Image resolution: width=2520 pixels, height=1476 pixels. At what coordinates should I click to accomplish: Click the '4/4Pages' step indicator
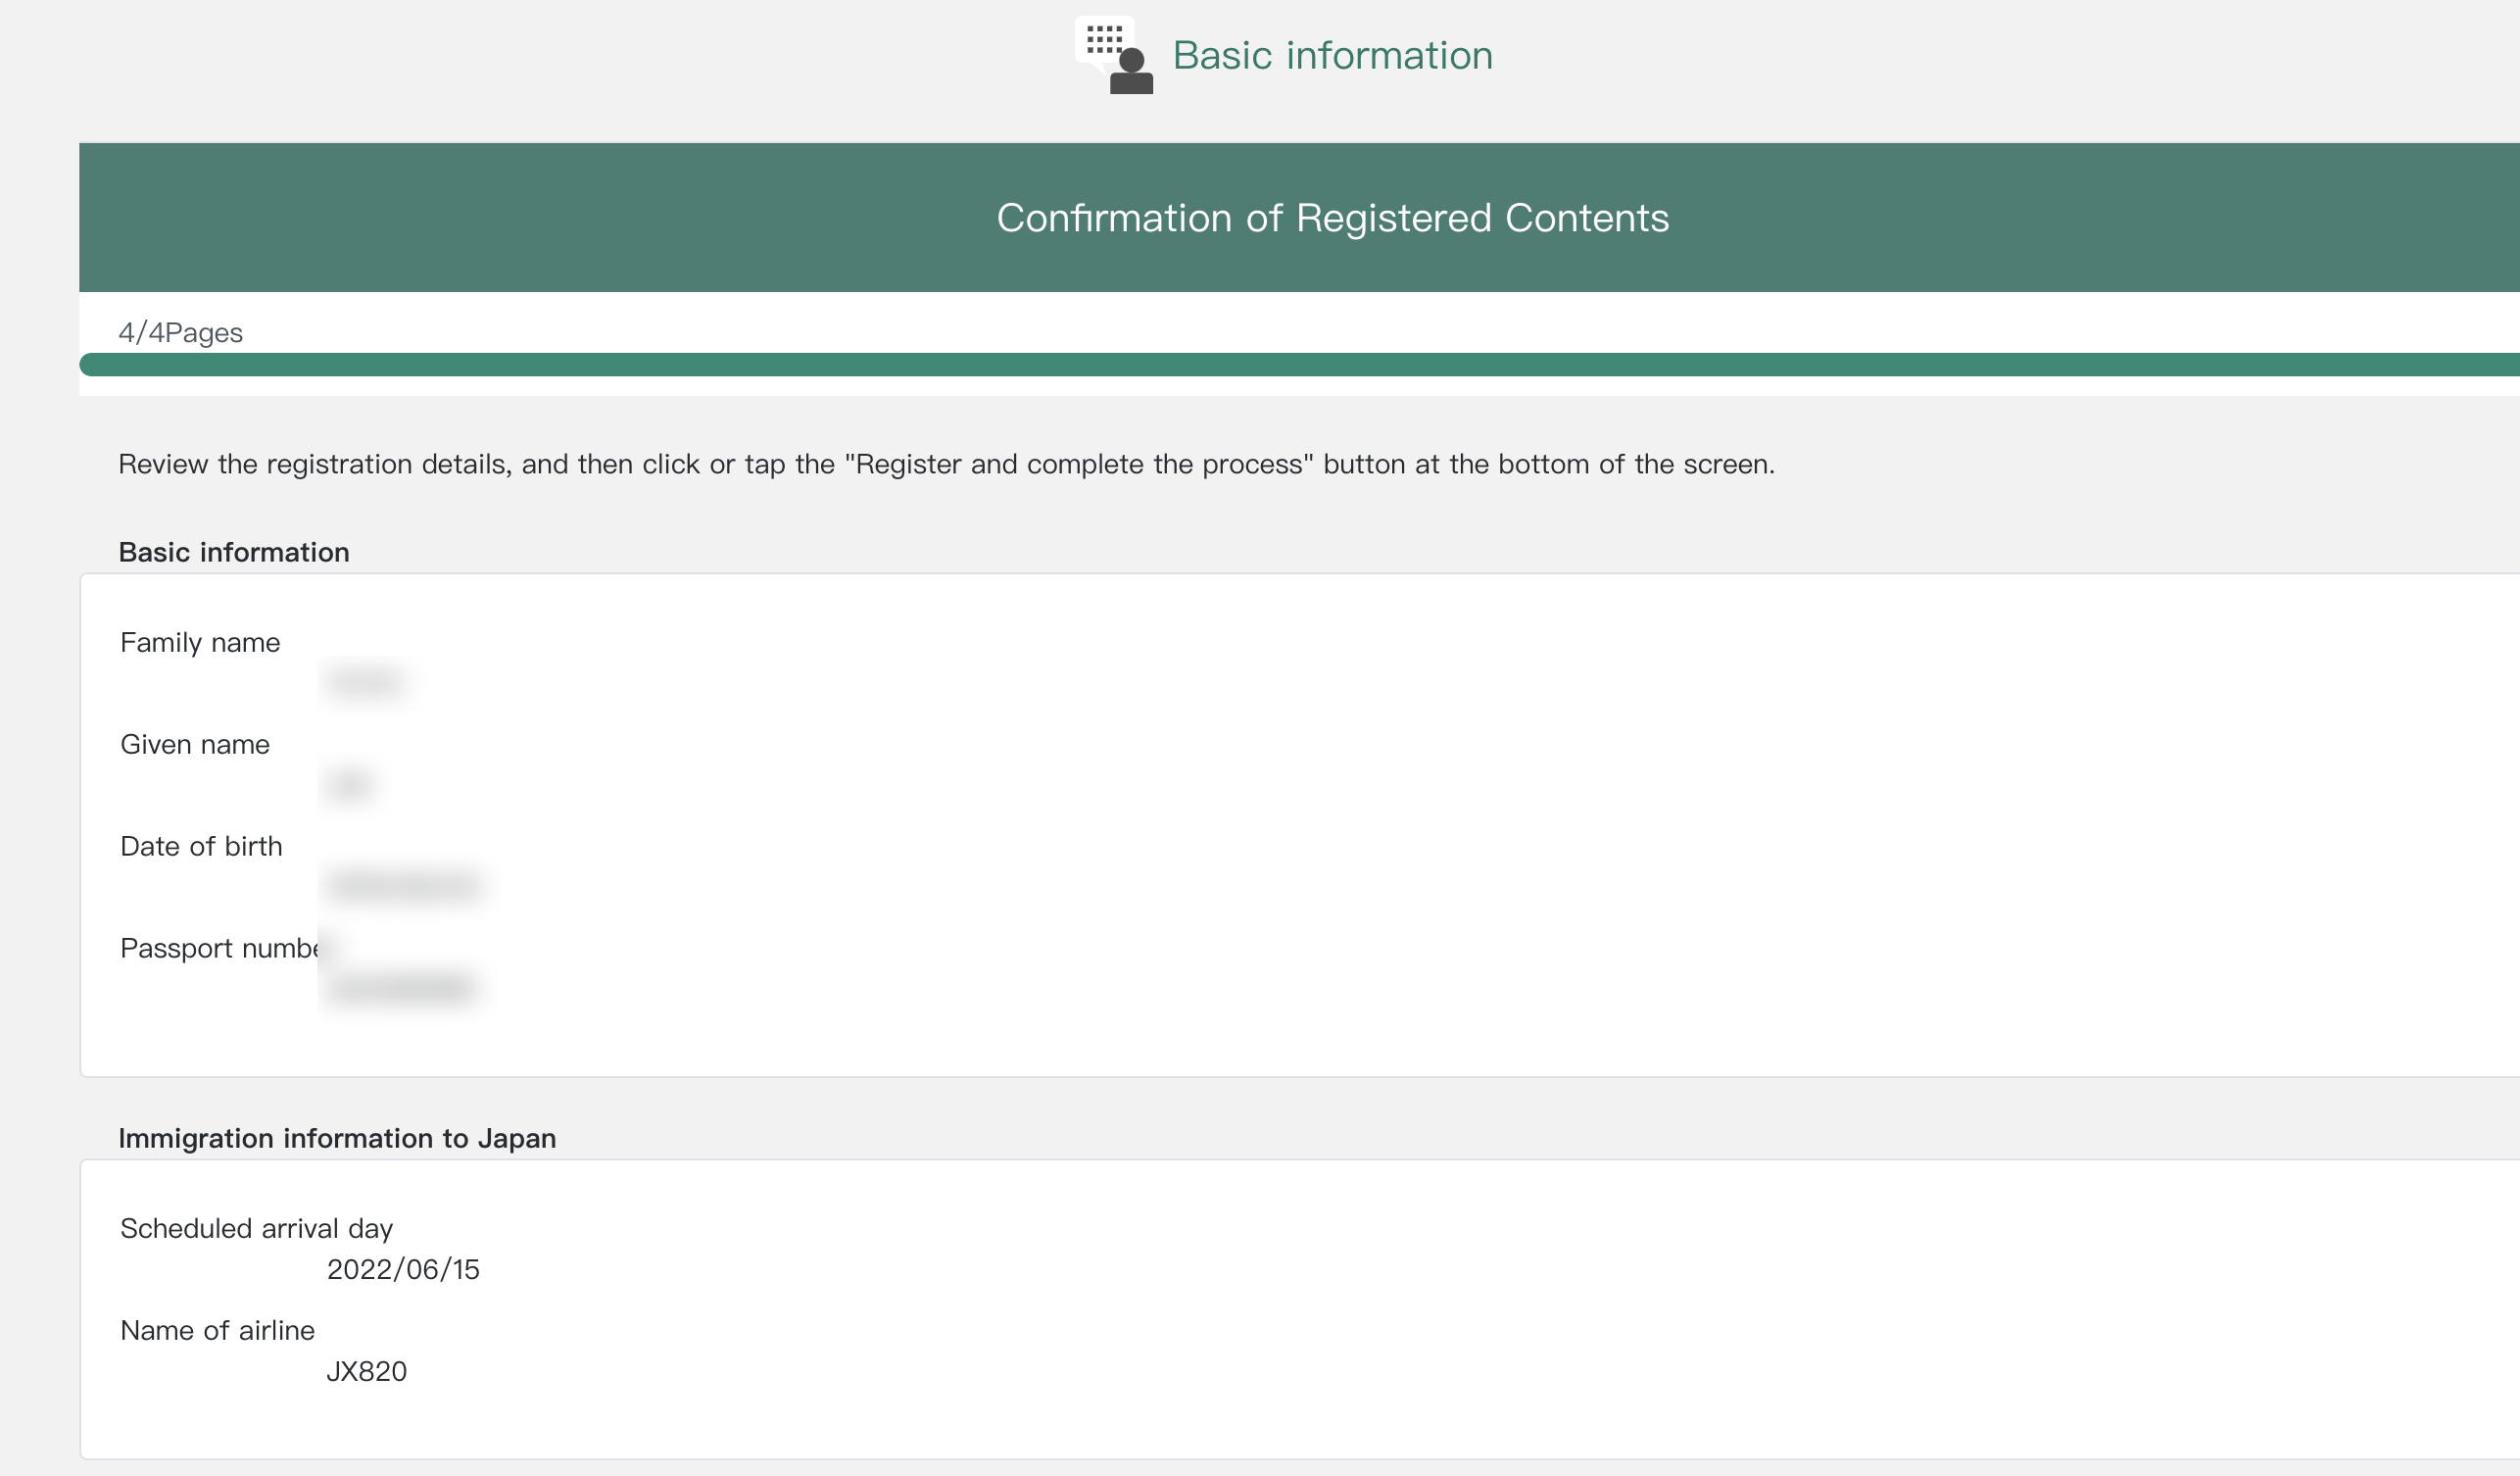pyautogui.click(x=180, y=332)
